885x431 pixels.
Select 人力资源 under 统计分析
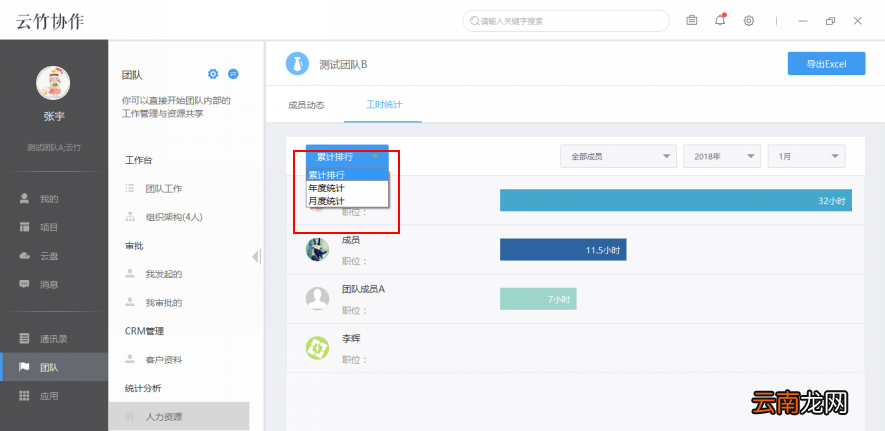coord(178,416)
